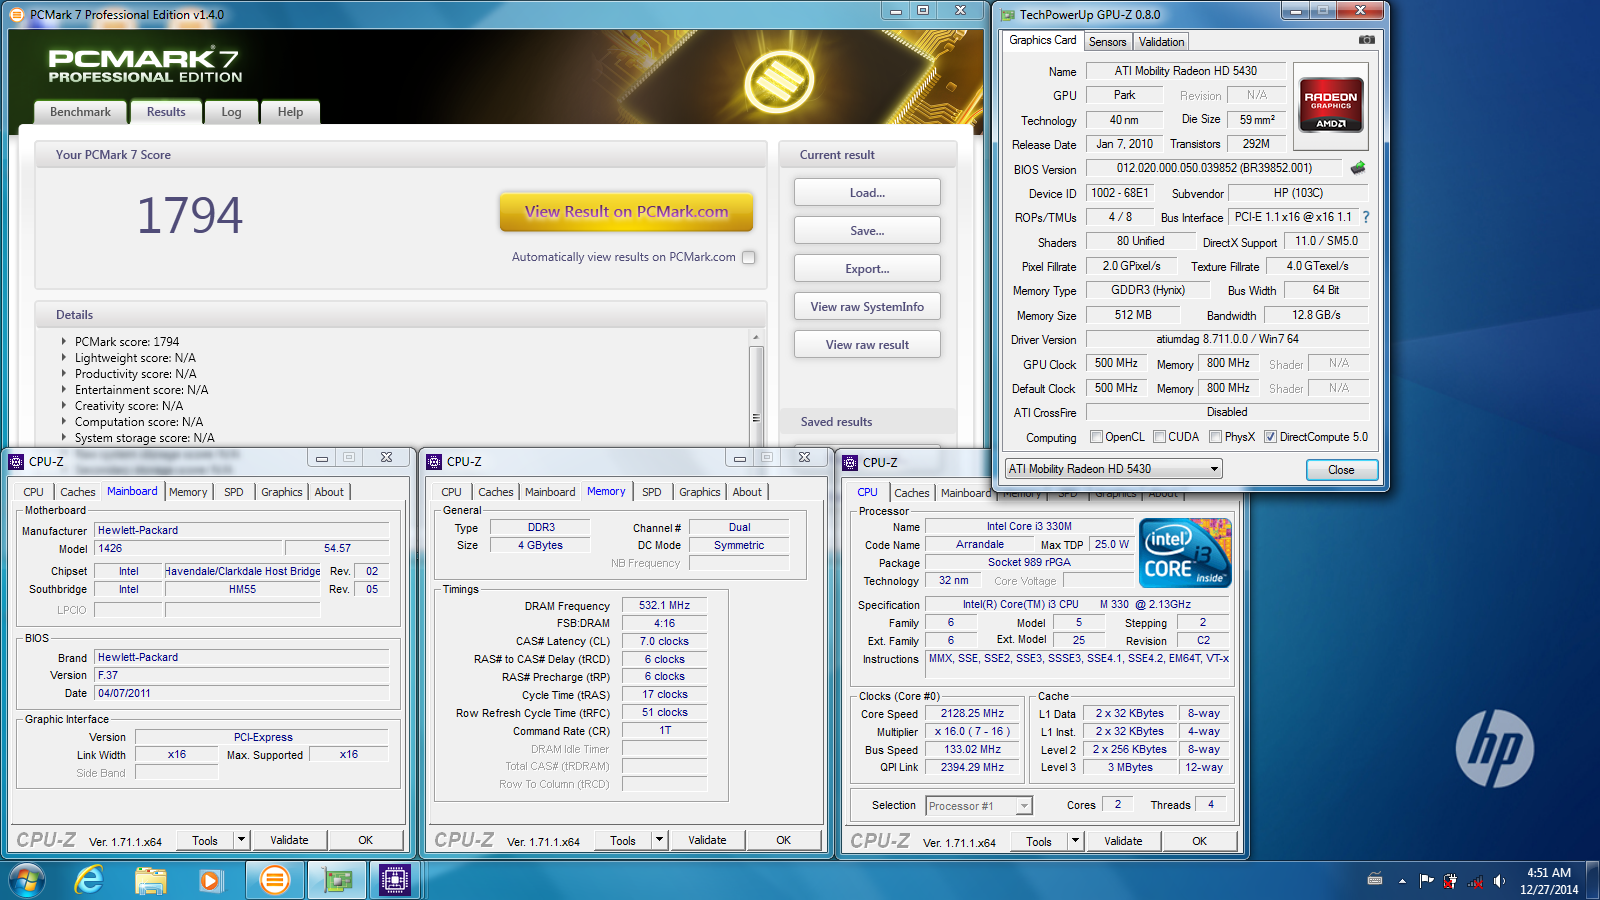Open Tools dropdown arrow in CPU-Z Mainboard window
The height and width of the screenshot is (900, 1600).
[241, 840]
